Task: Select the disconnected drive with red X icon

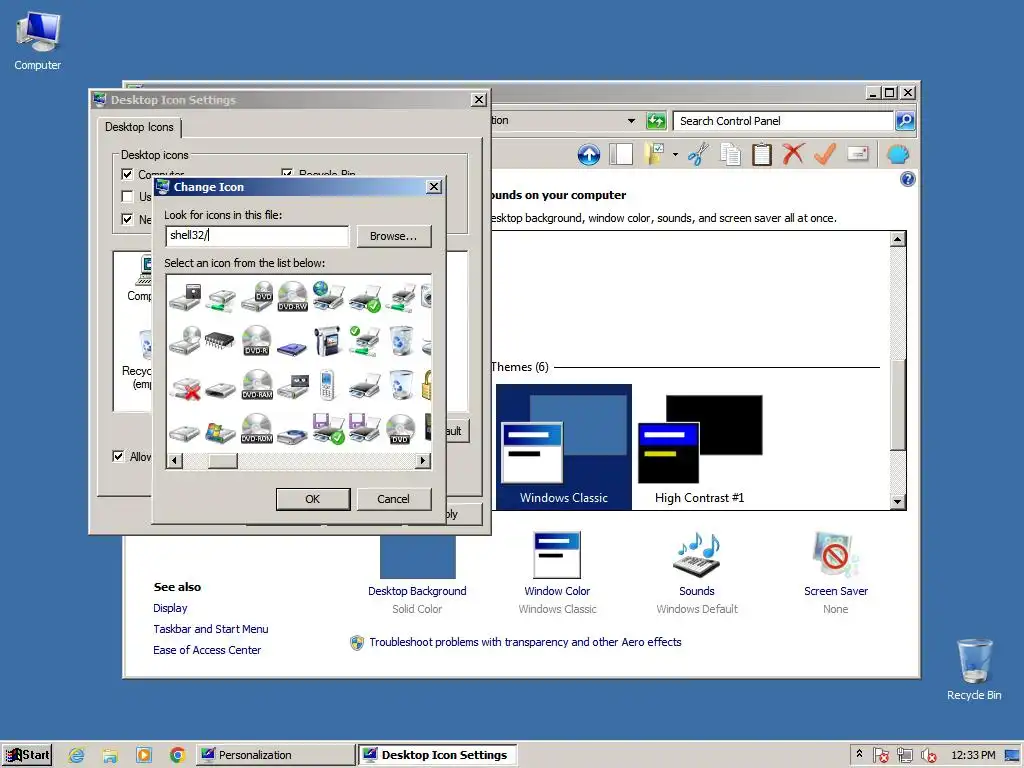Action: tap(185, 388)
